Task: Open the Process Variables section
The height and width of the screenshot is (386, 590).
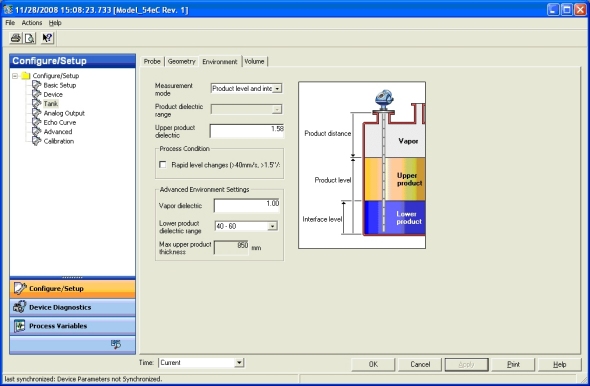Action: click(x=73, y=326)
